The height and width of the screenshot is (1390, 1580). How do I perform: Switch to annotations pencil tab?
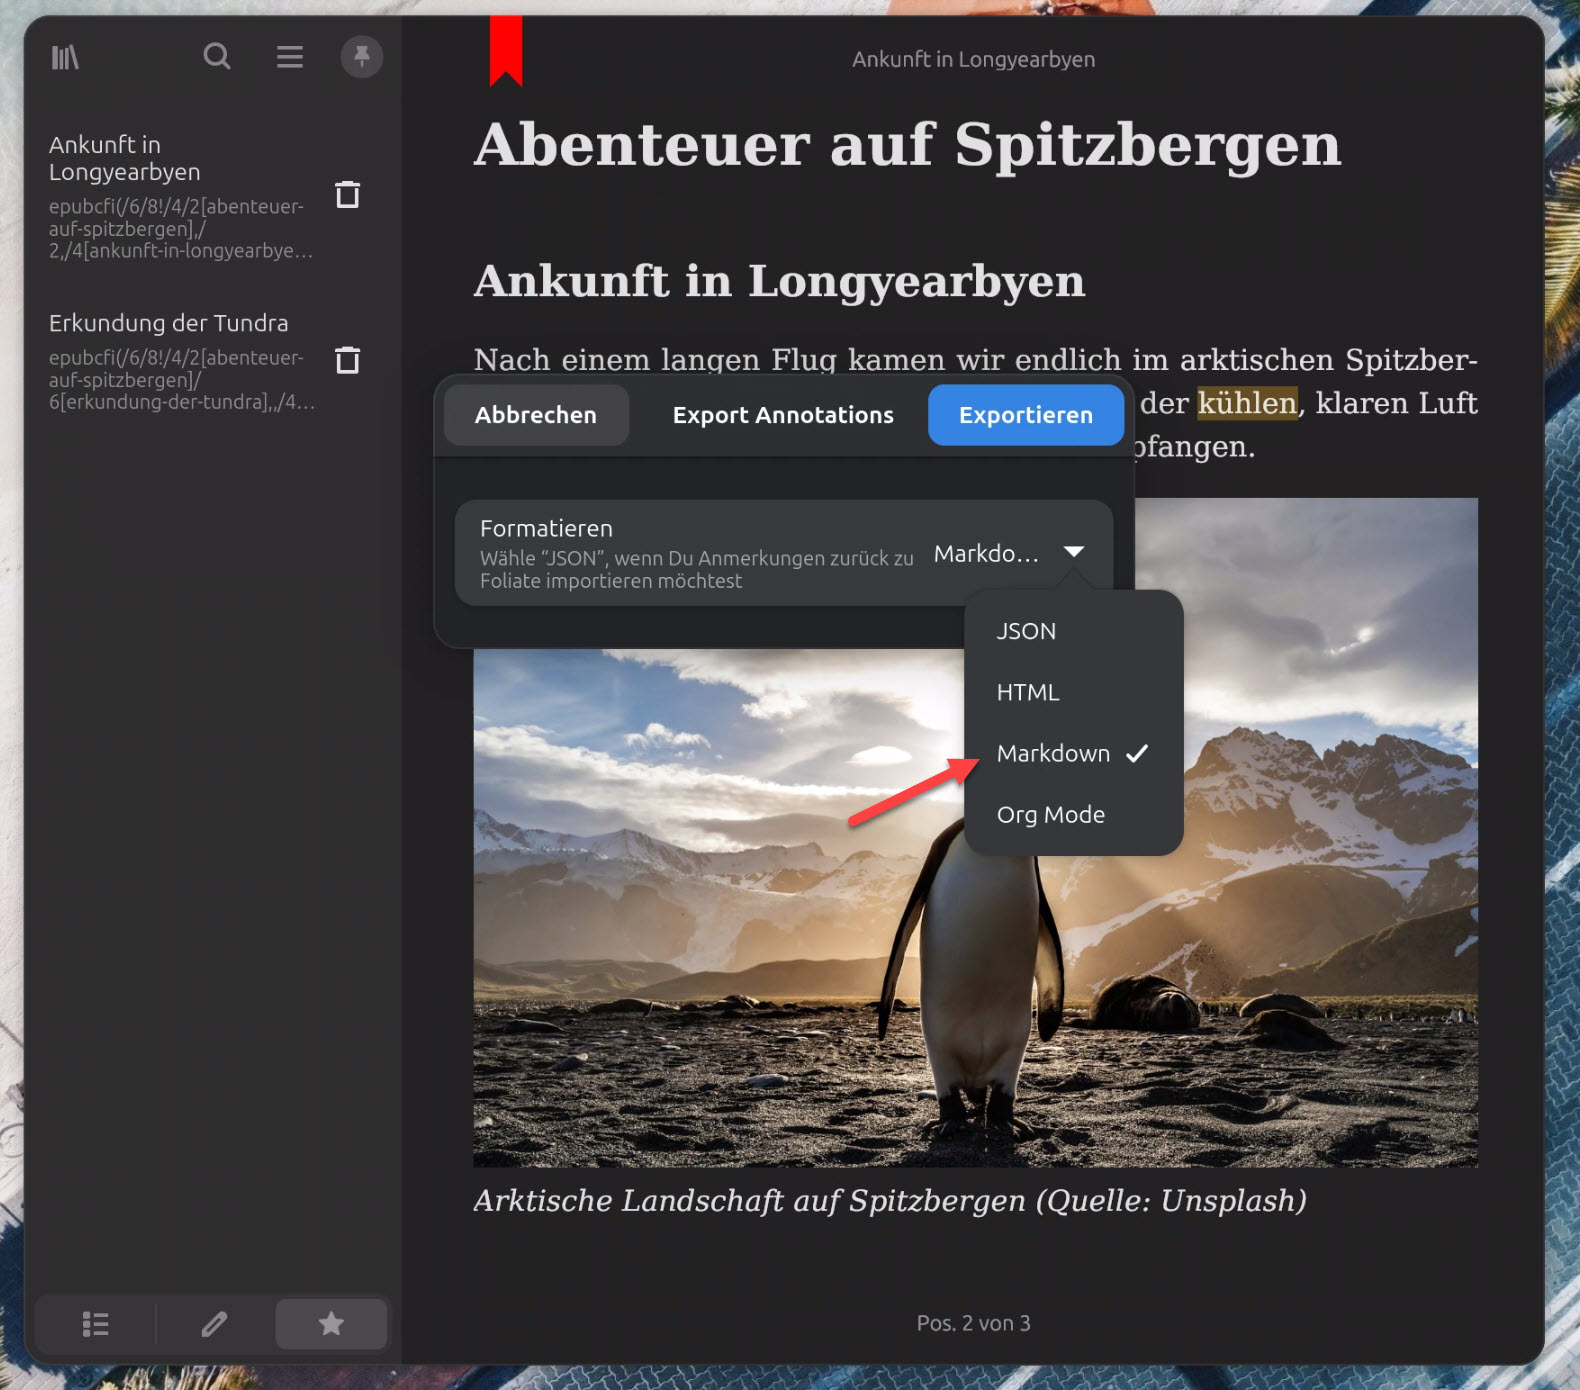[x=214, y=1324]
